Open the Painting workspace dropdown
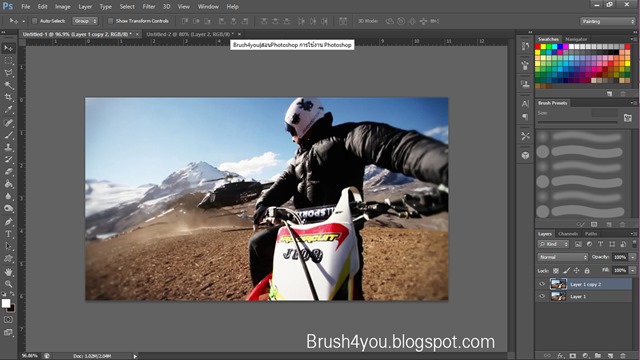Screen dimensions: 640x360 tap(607, 21)
